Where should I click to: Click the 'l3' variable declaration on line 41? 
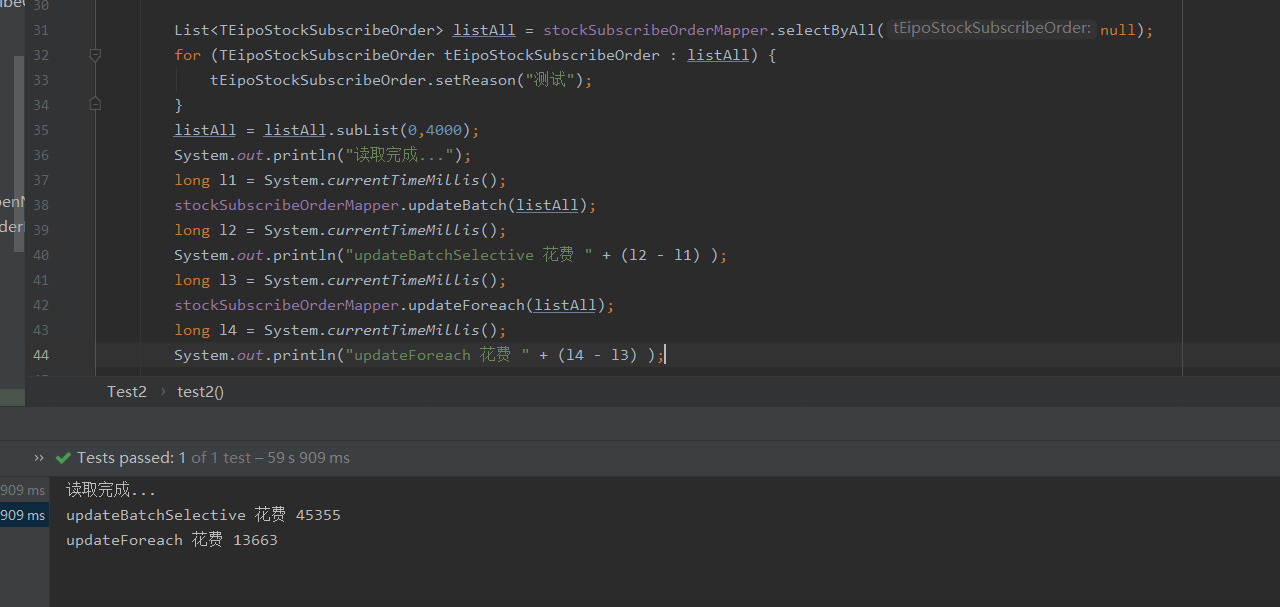click(x=228, y=280)
